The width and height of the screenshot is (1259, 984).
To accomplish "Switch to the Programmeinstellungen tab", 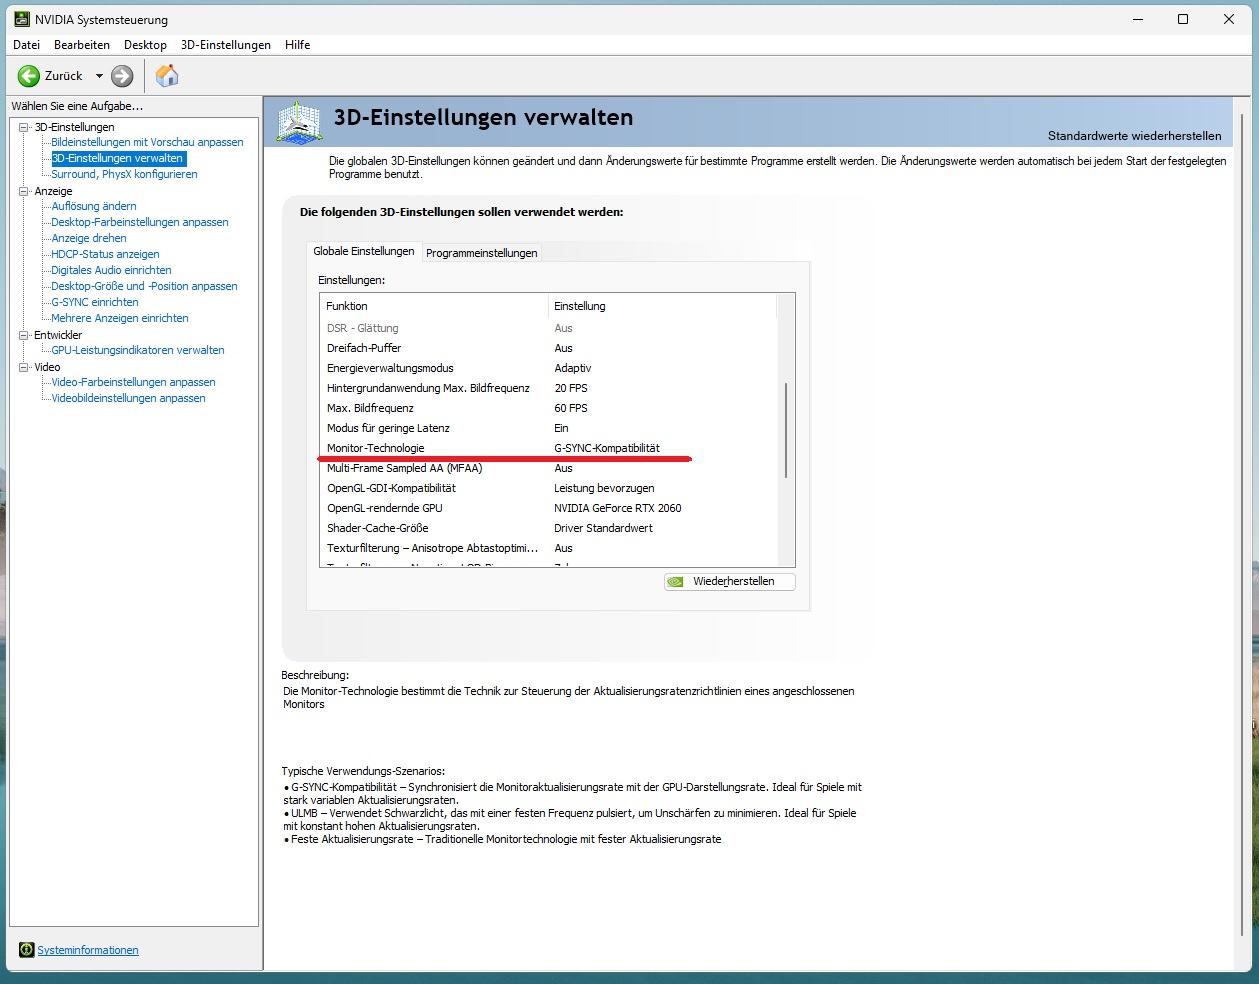I will pyautogui.click(x=482, y=253).
